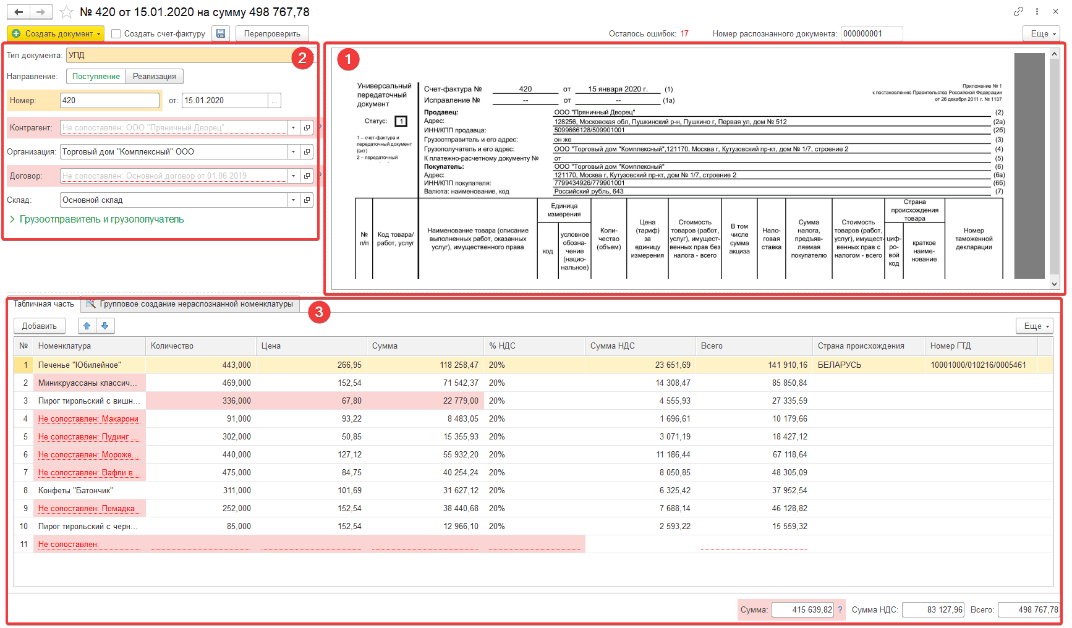Select the Поступление direction toggle
Image resolution: width=1072 pixels, height=628 pixels.
pos(97,76)
